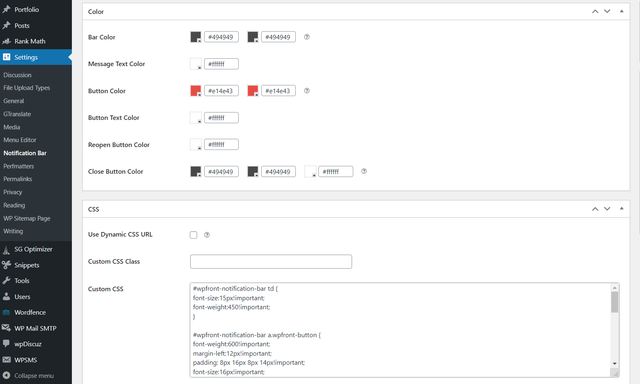Image resolution: width=640 pixels, height=384 pixels.
Task: Open Discussion settings
Action: tap(18, 75)
